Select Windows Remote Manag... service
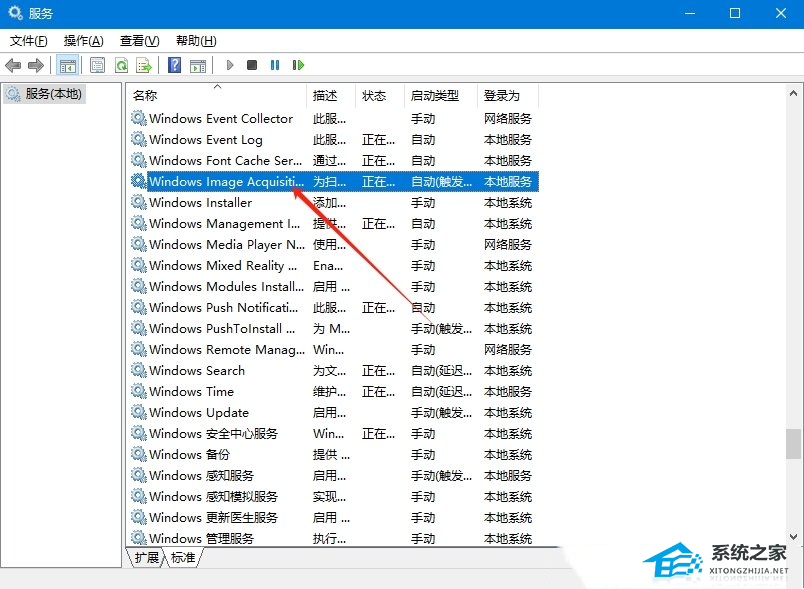The width and height of the screenshot is (804, 589). (x=334, y=350)
